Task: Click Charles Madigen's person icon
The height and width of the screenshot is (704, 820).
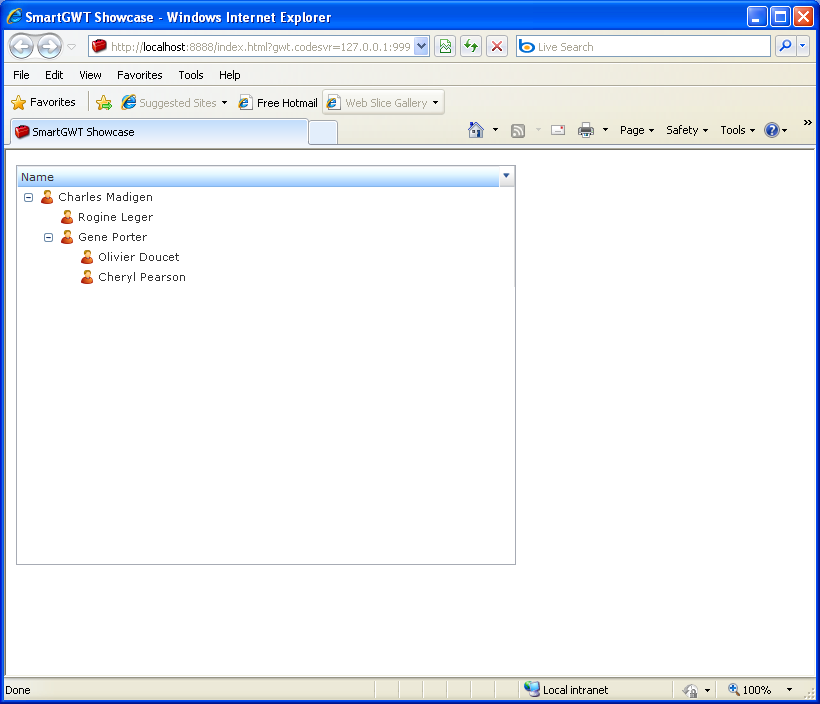Action: [47, 197]
